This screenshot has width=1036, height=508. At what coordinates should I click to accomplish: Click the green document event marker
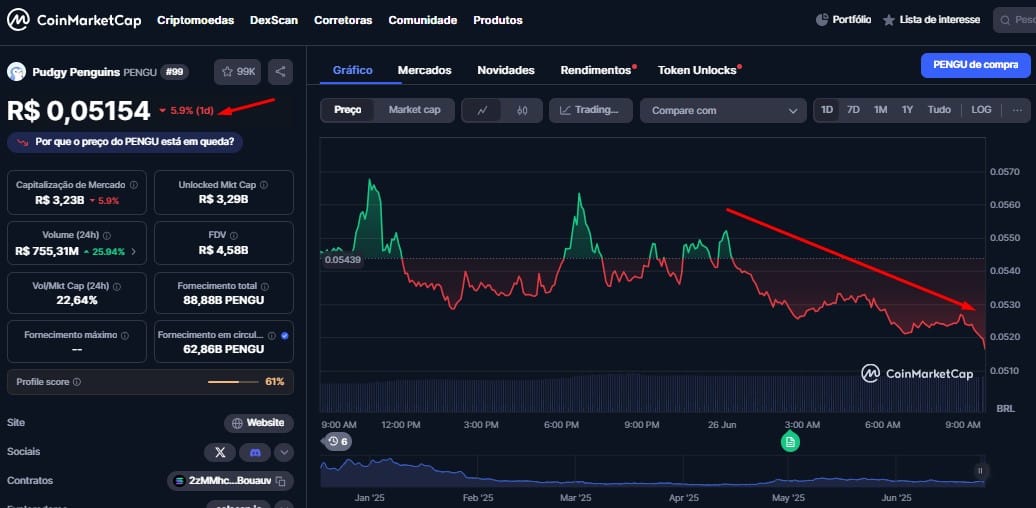(790, 441)
